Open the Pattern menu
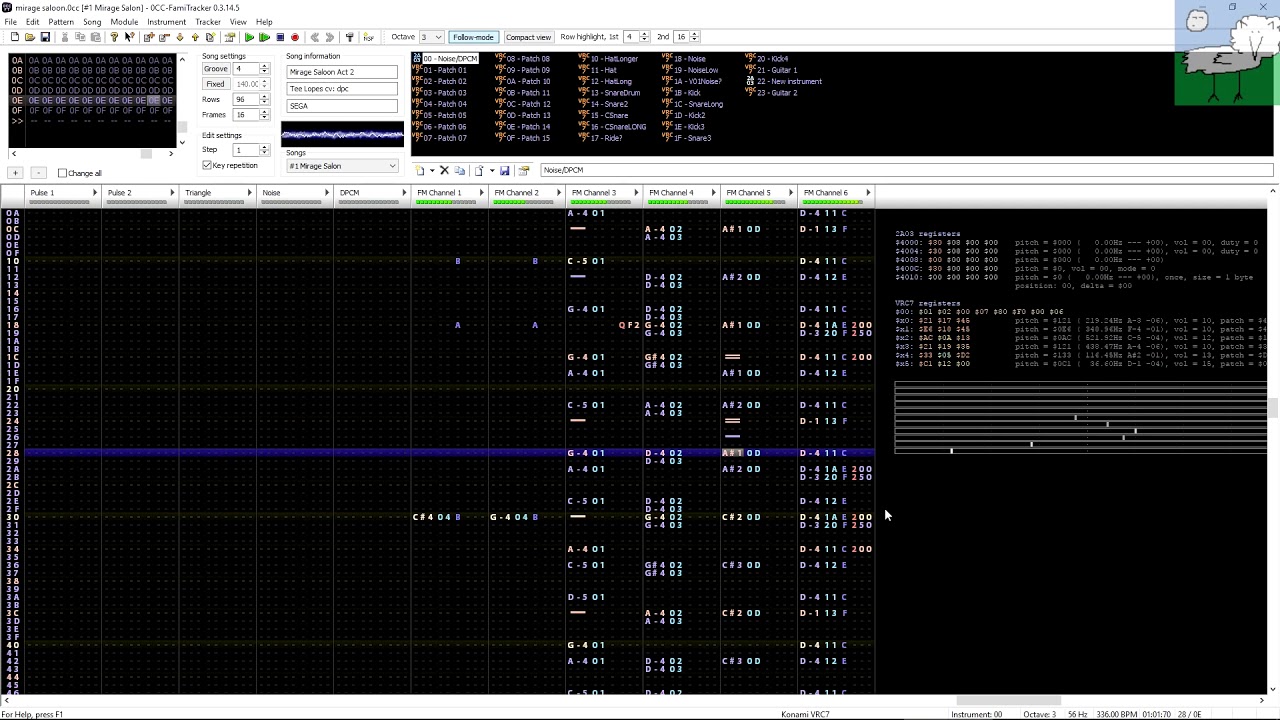 coord(61,22)
